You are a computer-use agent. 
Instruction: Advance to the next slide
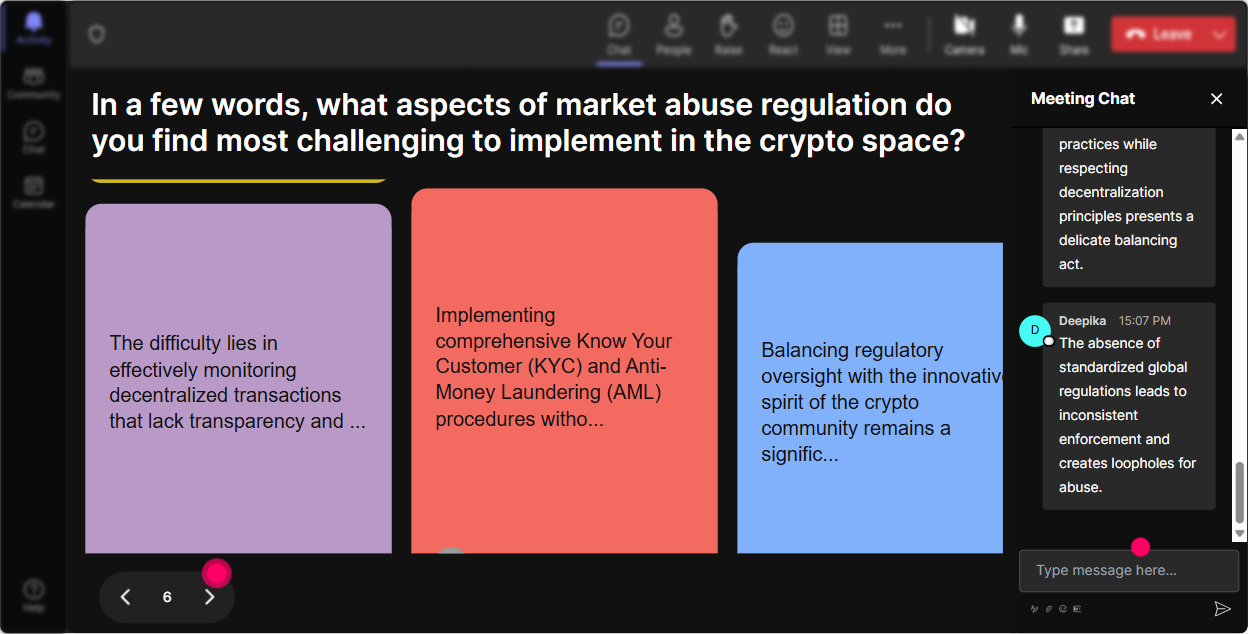209,597
